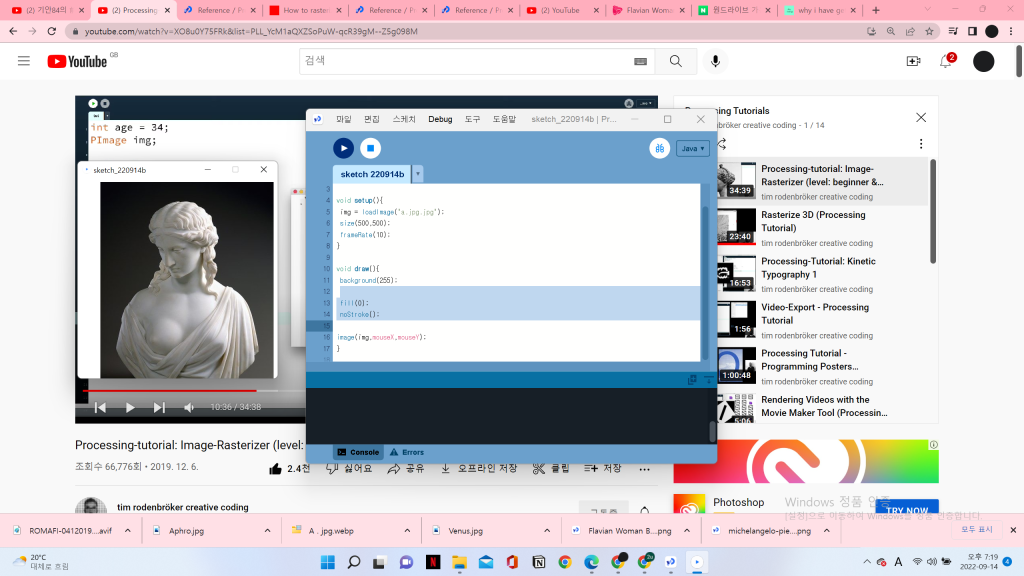Bookmark this page with the star
The image size is (1024, 576).
point(929,31)
